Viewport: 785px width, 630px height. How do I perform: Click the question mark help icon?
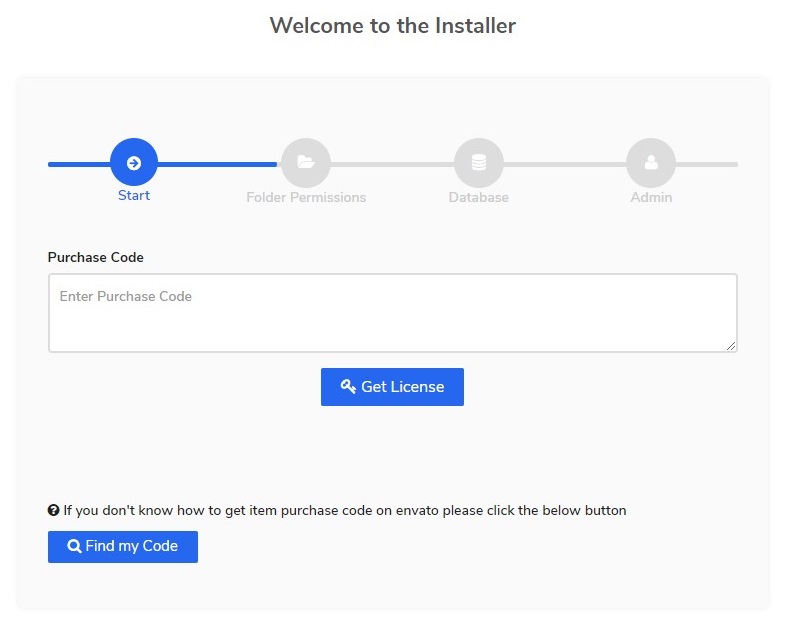click(54, 510)
